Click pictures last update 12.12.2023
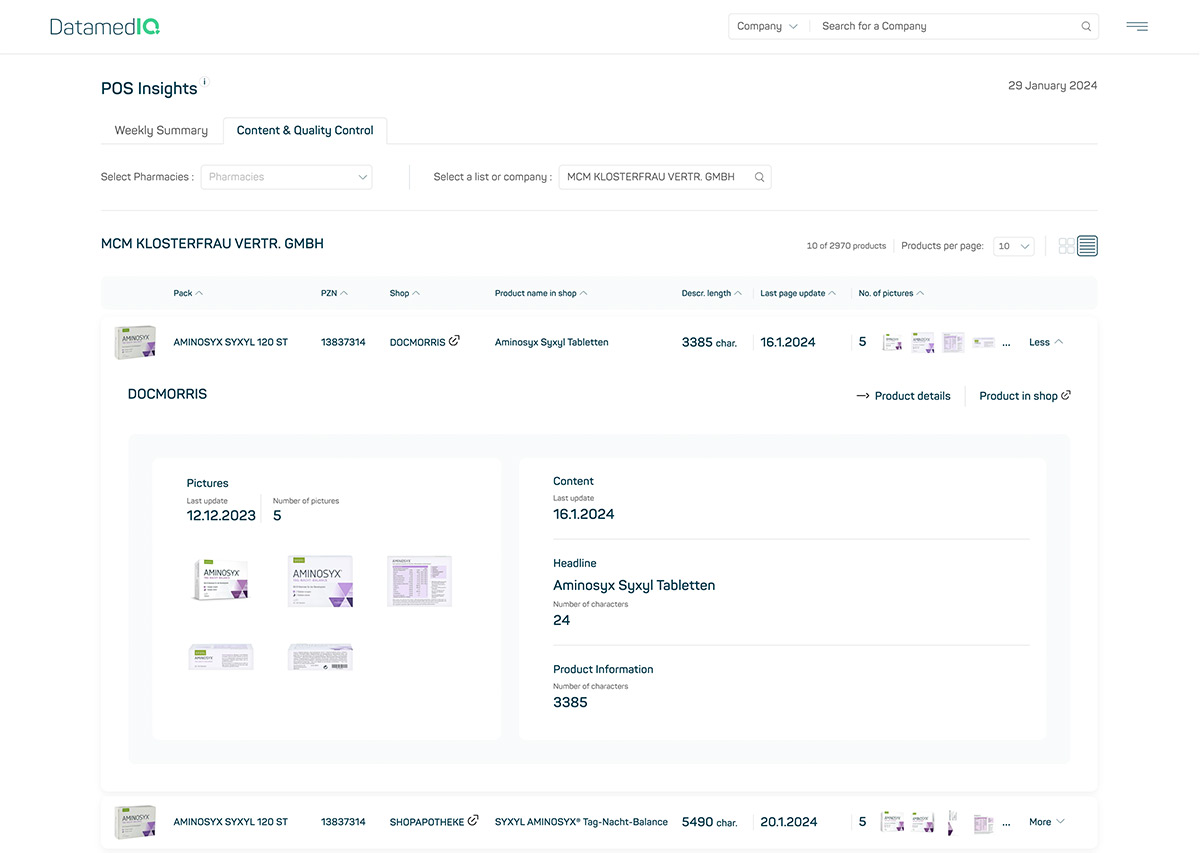 221,516
